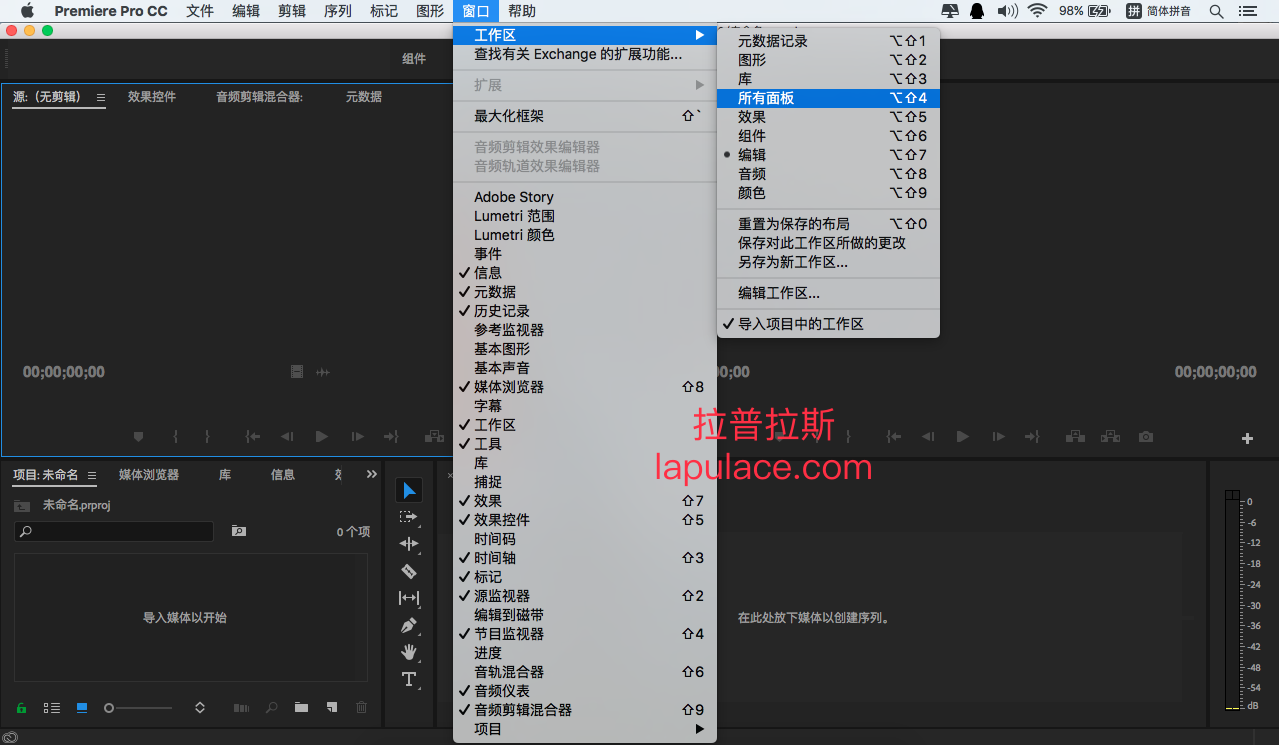Expand the 项目 submenu in window menu
The image size is (1279, 745).
[x=585, y=729]
